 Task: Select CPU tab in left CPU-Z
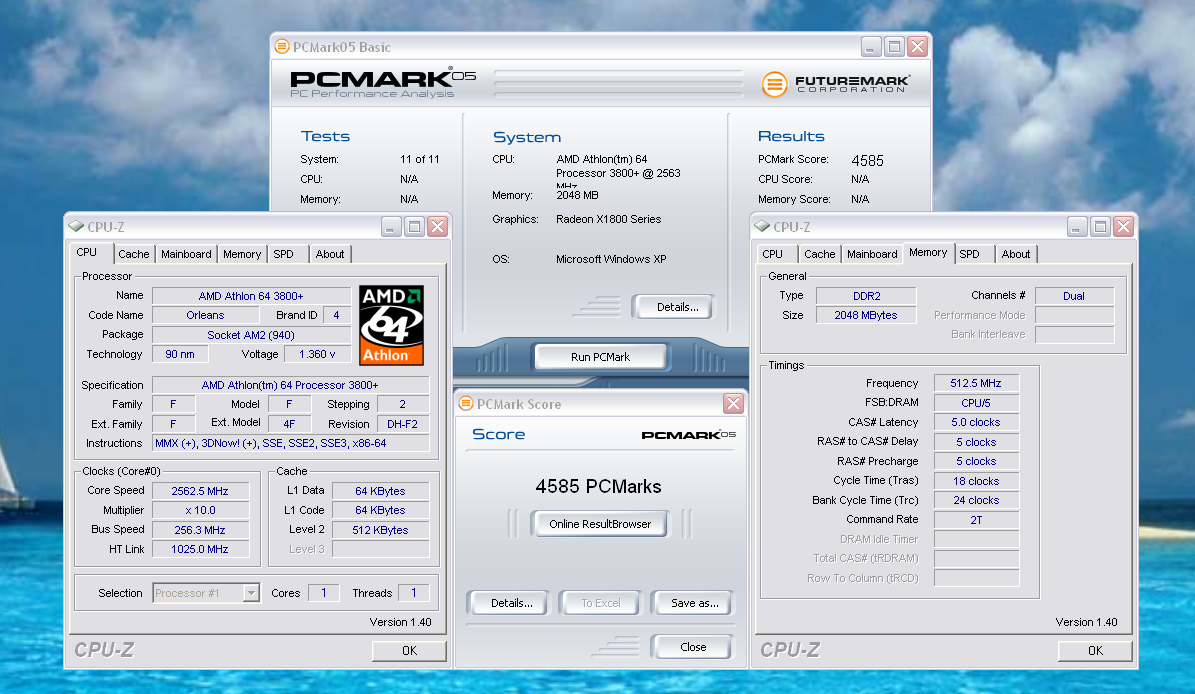[87, 252]
